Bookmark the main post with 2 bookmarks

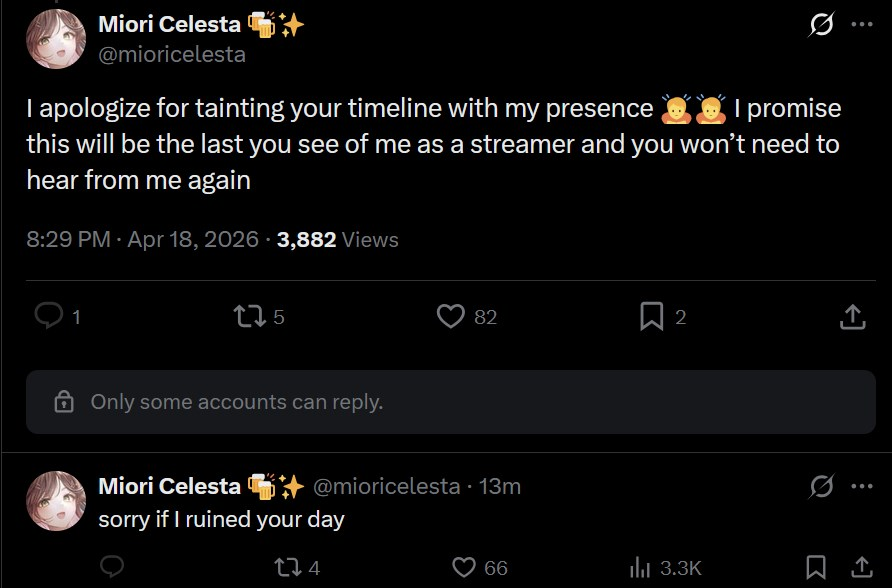click(x=651, y=317)
